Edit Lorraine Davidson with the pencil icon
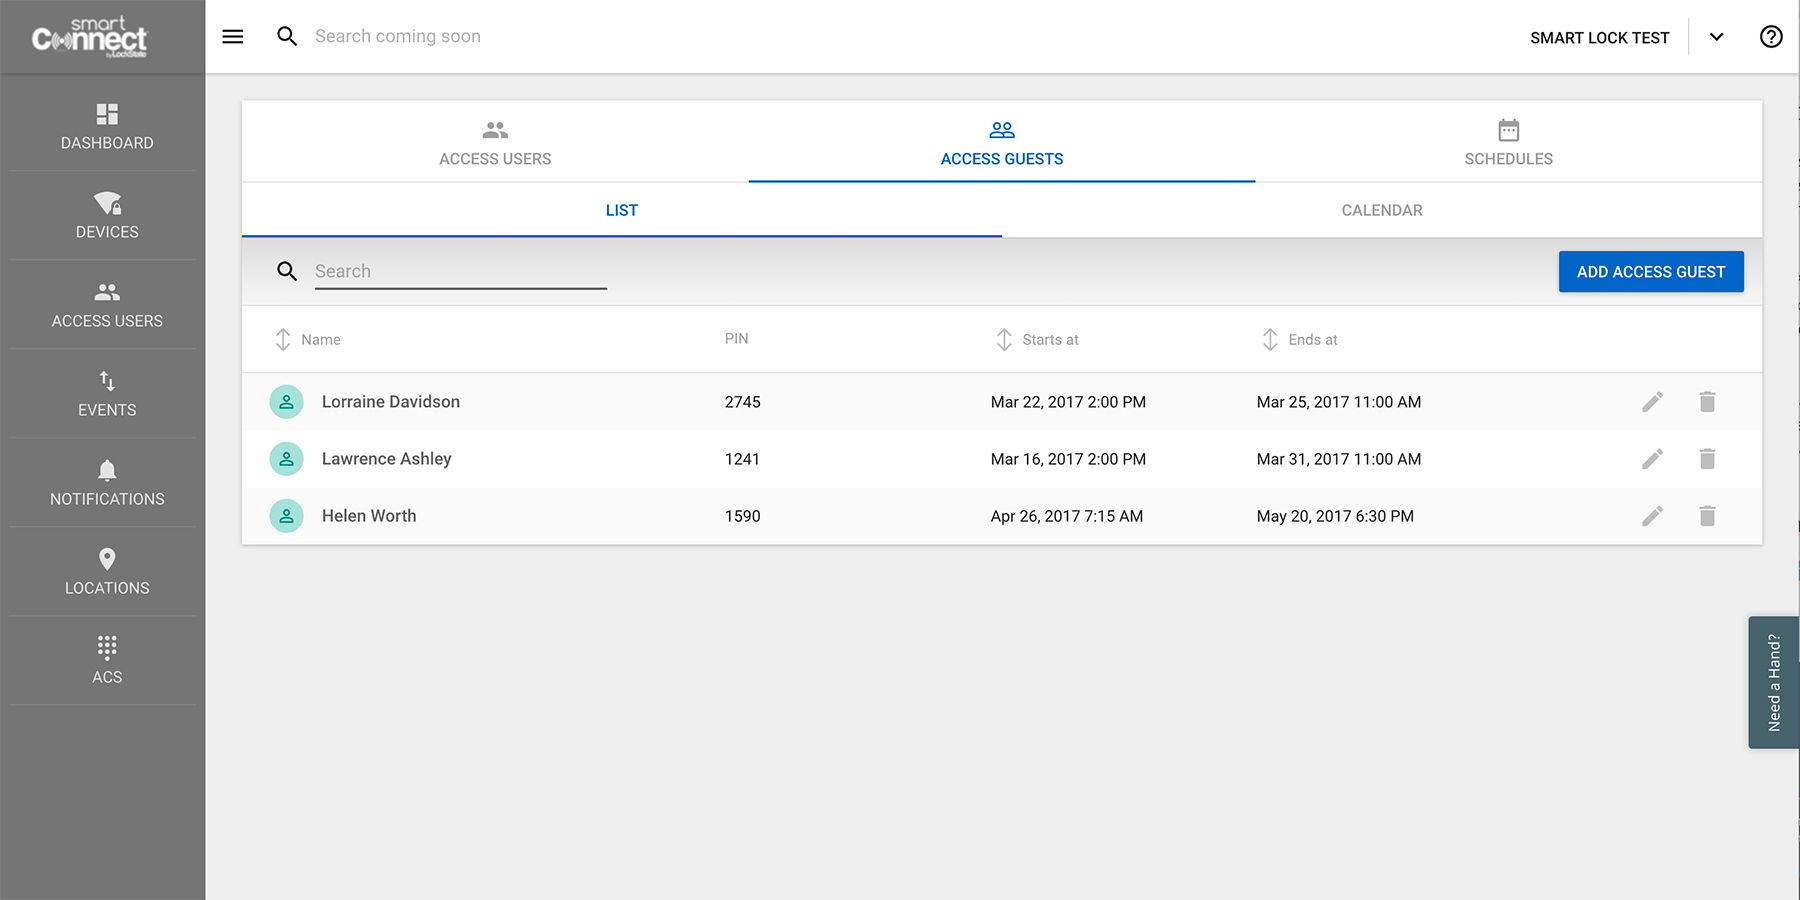The width and height of the screenshot is (1800, 900). (x=1652, y=402)
